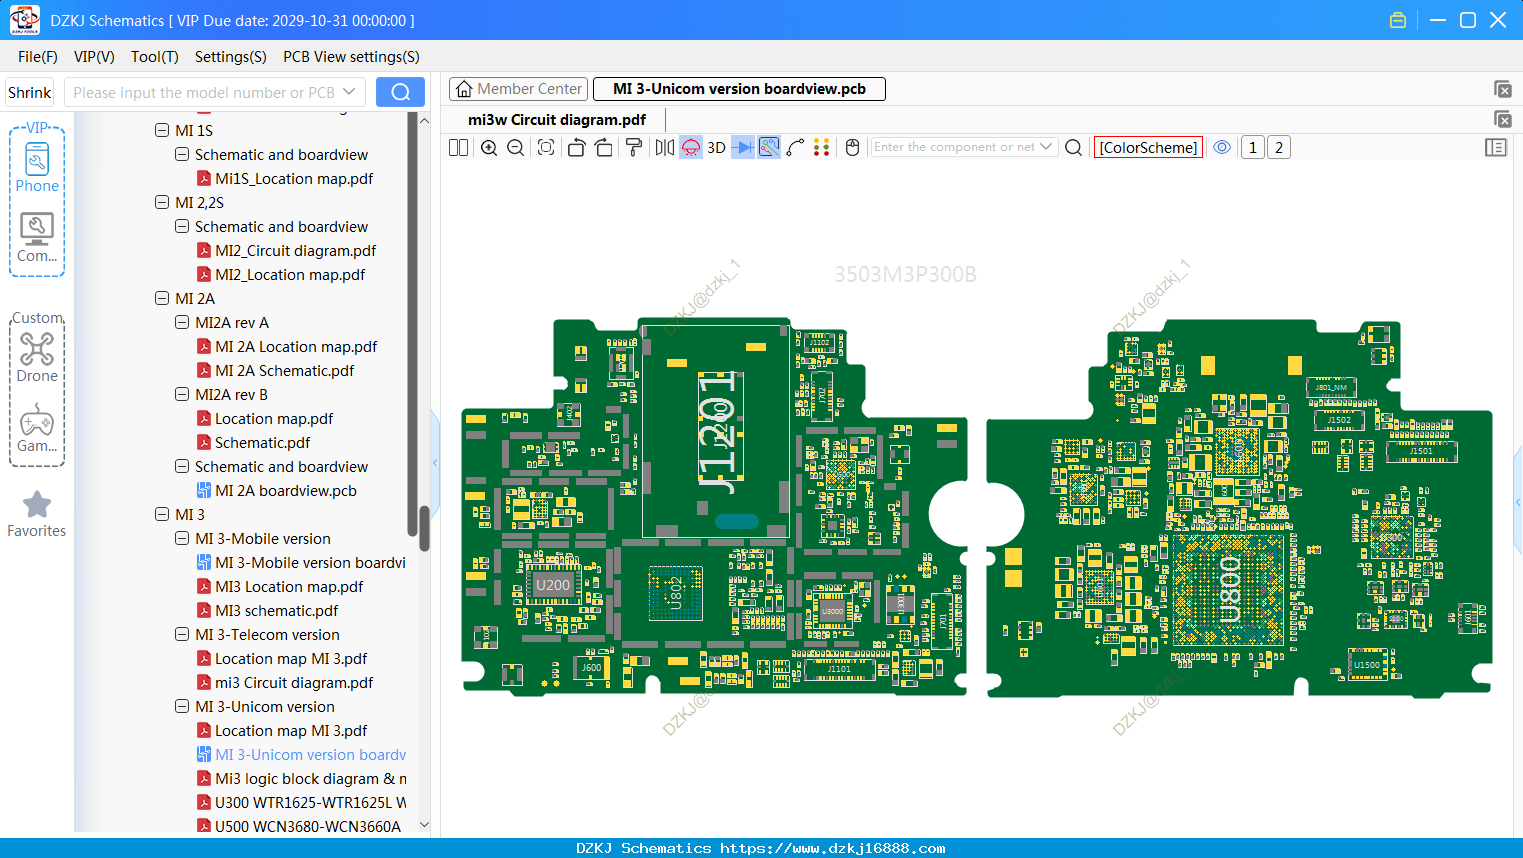The width and height of the screenshot is (1523, 858).
Task: Open the Settings(S) menu
Action: pos(231,57)
